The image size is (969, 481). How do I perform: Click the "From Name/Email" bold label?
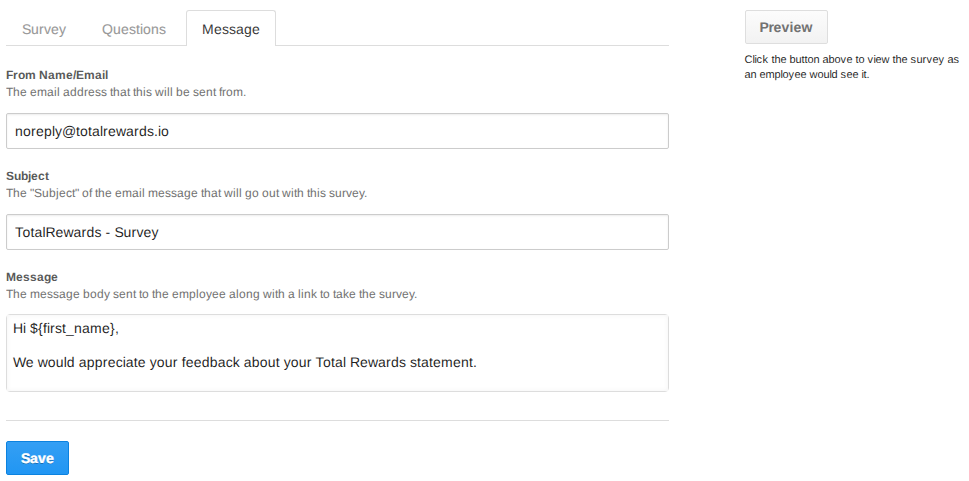57,75
